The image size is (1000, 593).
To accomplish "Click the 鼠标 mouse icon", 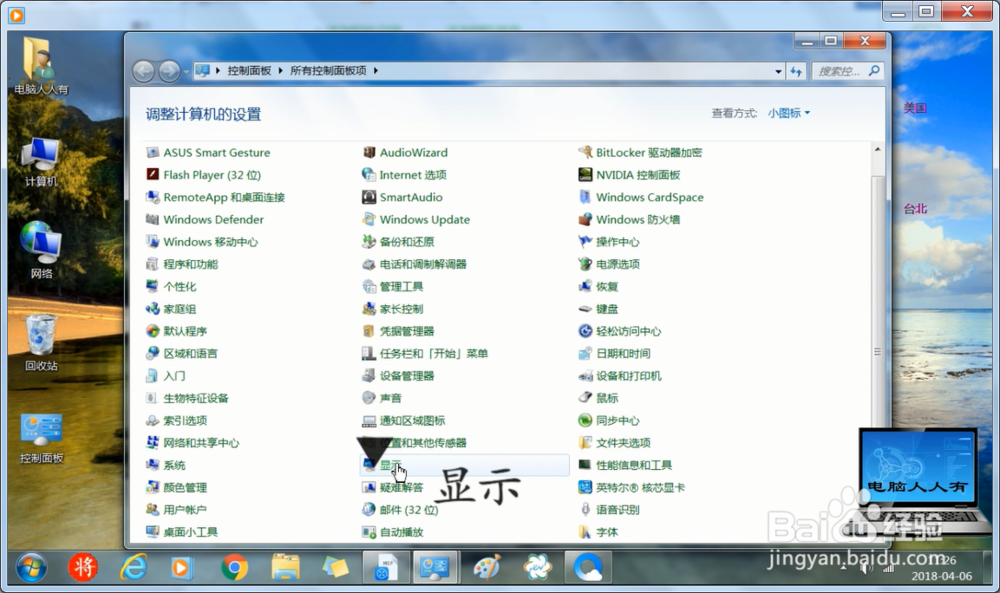I will pyautogui.click(x=585, y=398).
